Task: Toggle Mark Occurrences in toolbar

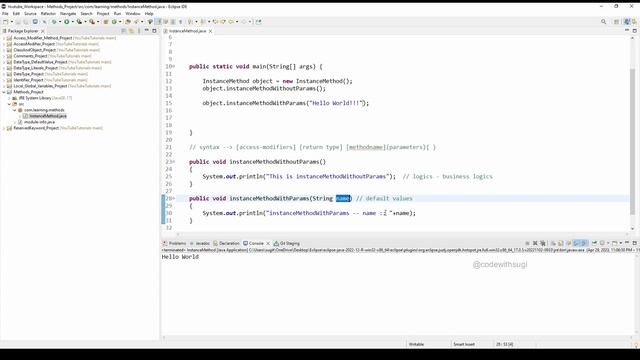Action: click(158, 22)
